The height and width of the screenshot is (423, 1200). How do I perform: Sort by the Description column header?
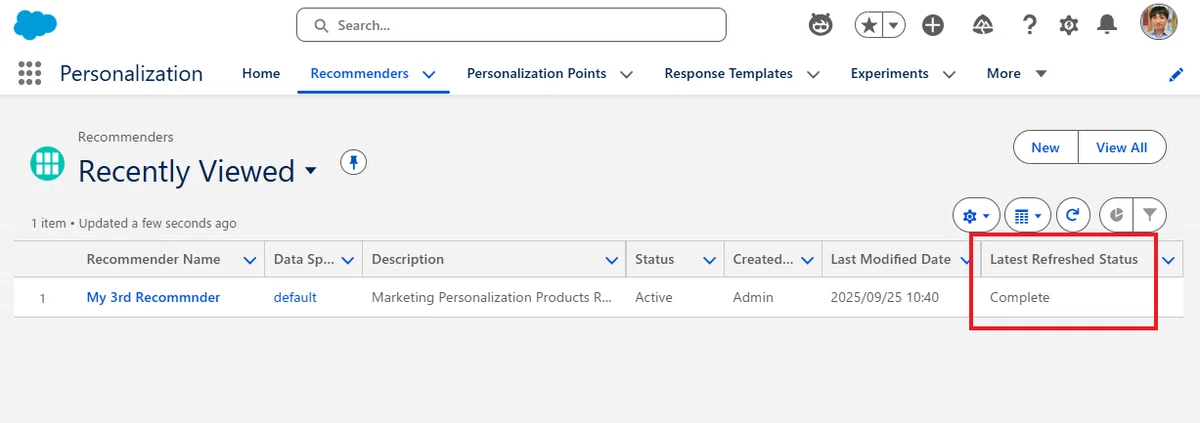click(408, 259)
